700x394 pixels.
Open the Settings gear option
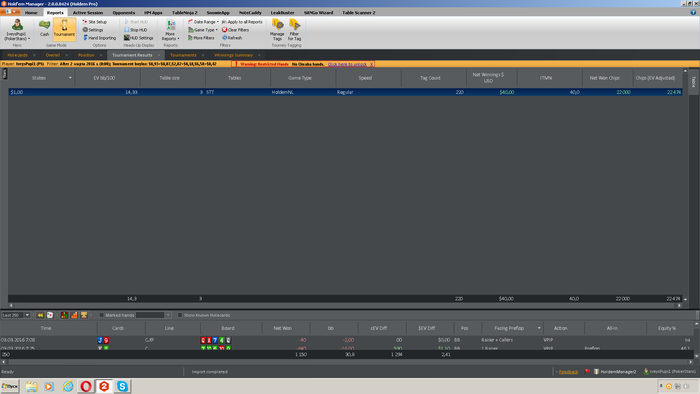[93, 30]
